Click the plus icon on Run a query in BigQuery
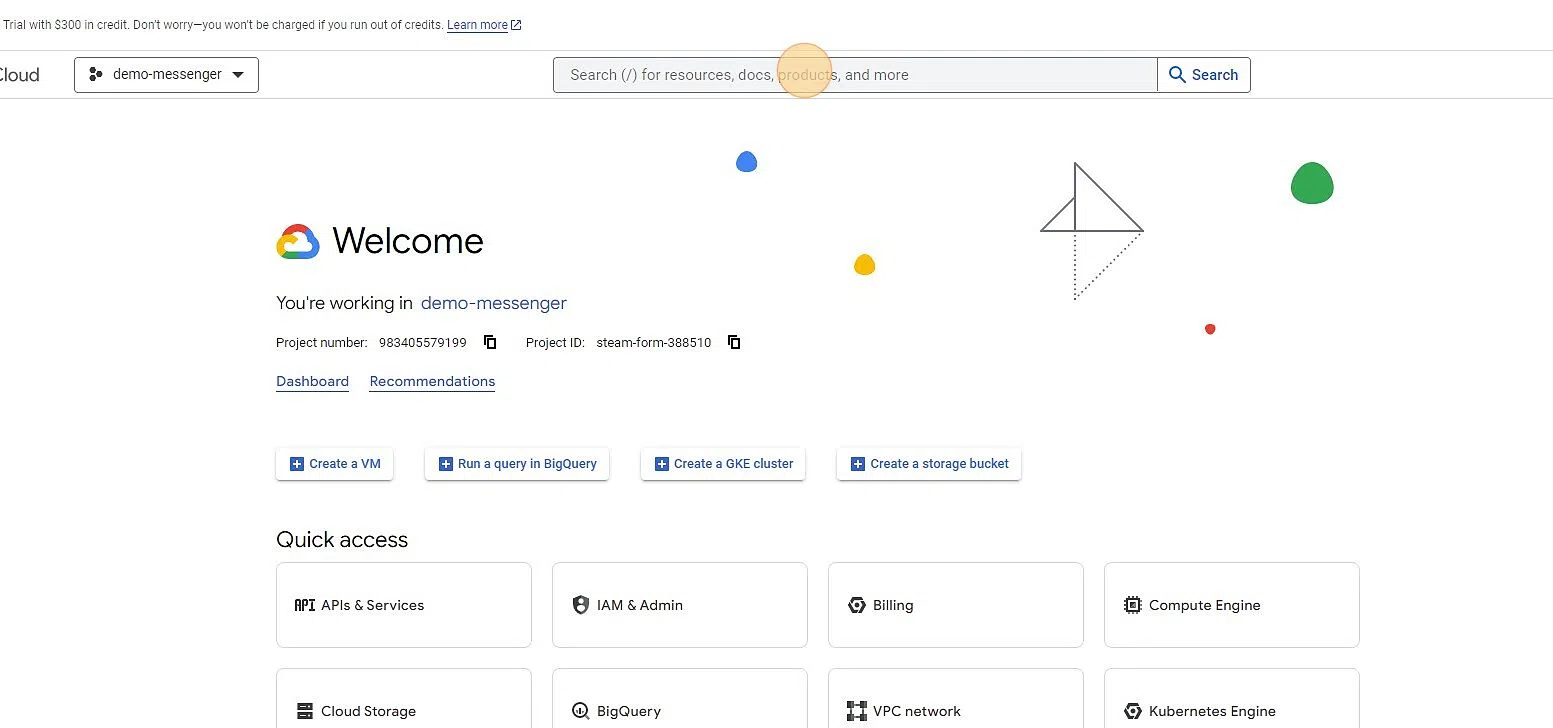 [x=445, y=464]
